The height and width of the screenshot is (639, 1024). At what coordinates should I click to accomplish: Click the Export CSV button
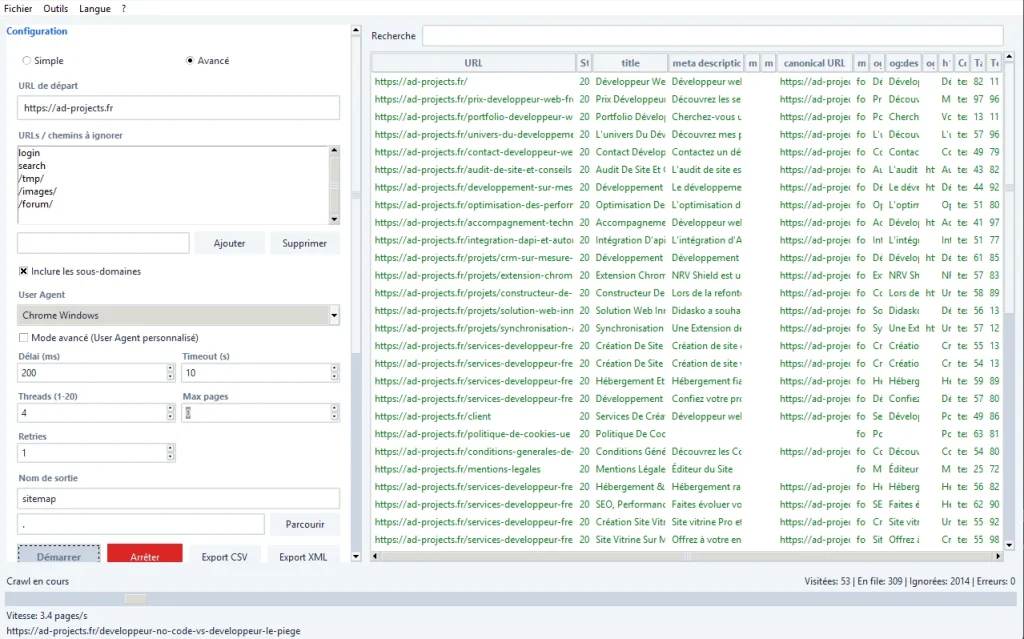[x=225, y=555]
